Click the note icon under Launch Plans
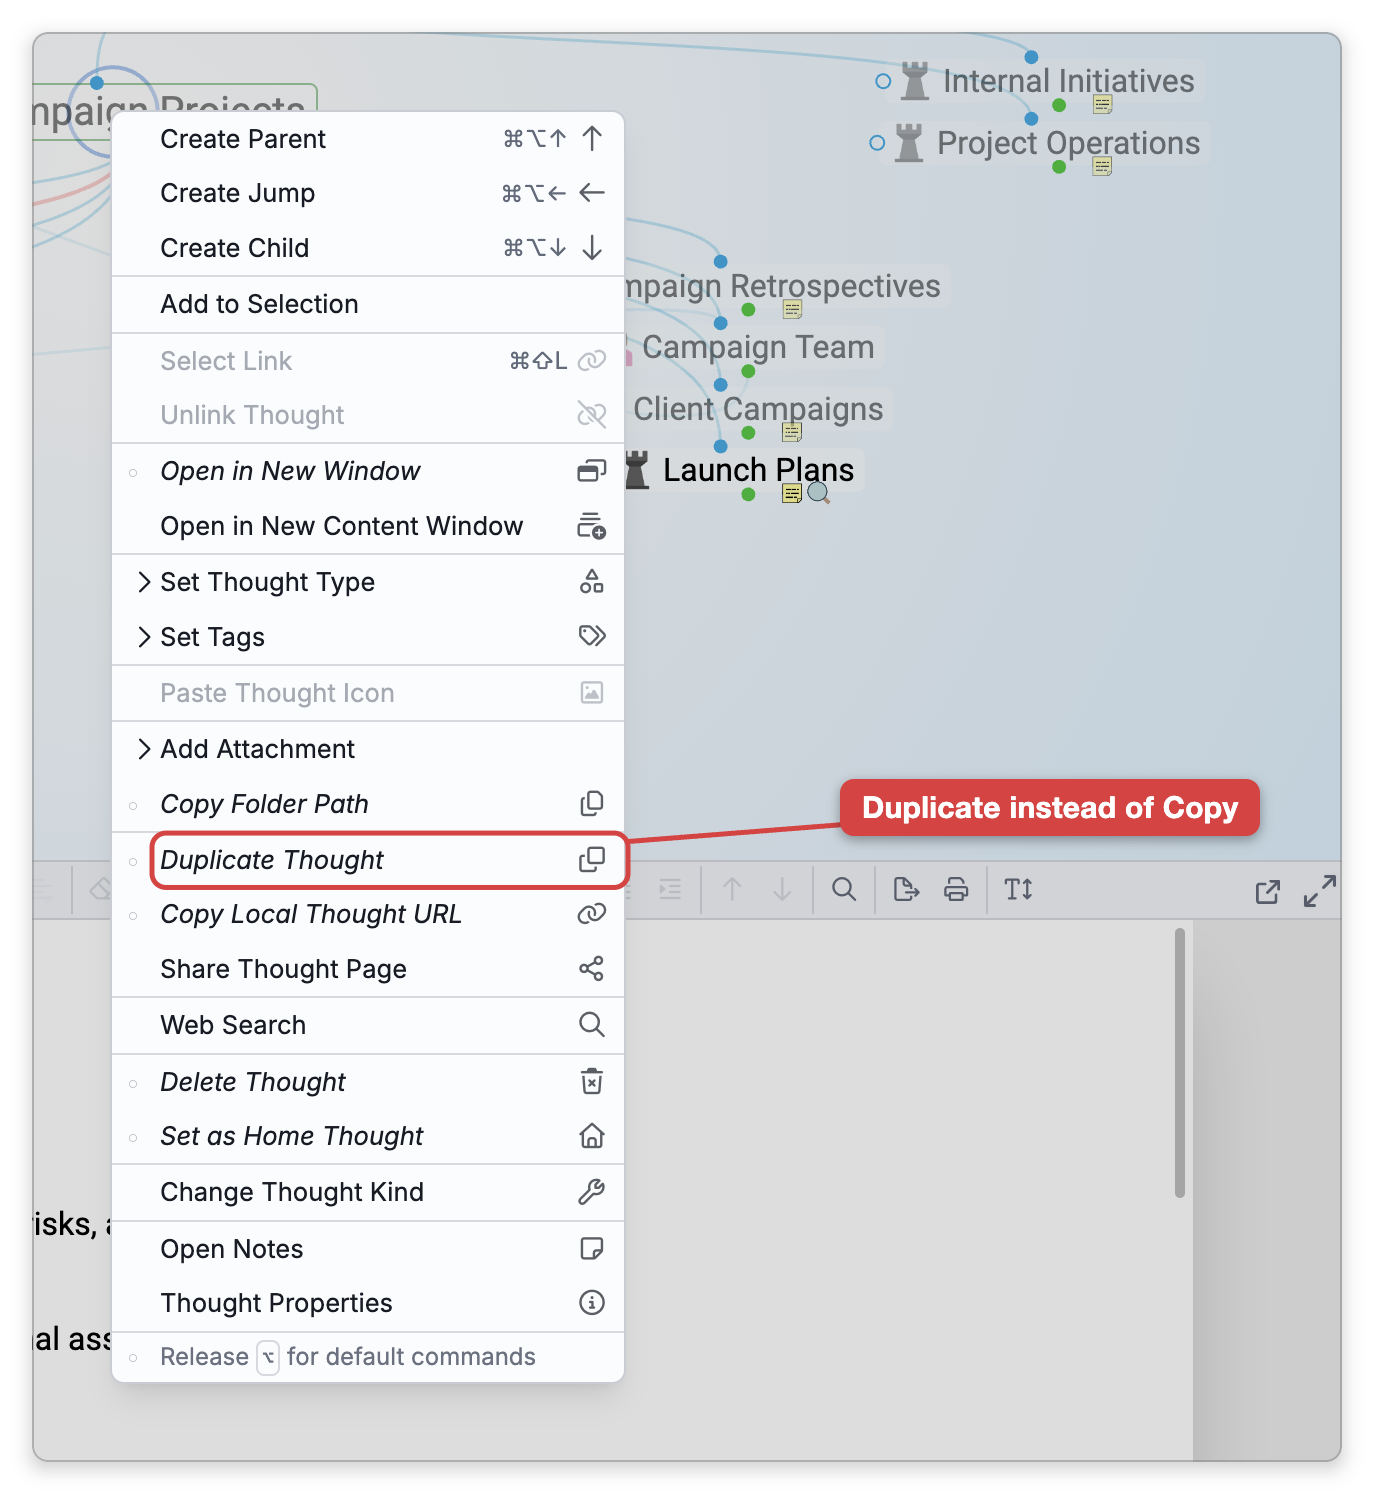This screenshot has height=1494, width=1374. point(792,493)
